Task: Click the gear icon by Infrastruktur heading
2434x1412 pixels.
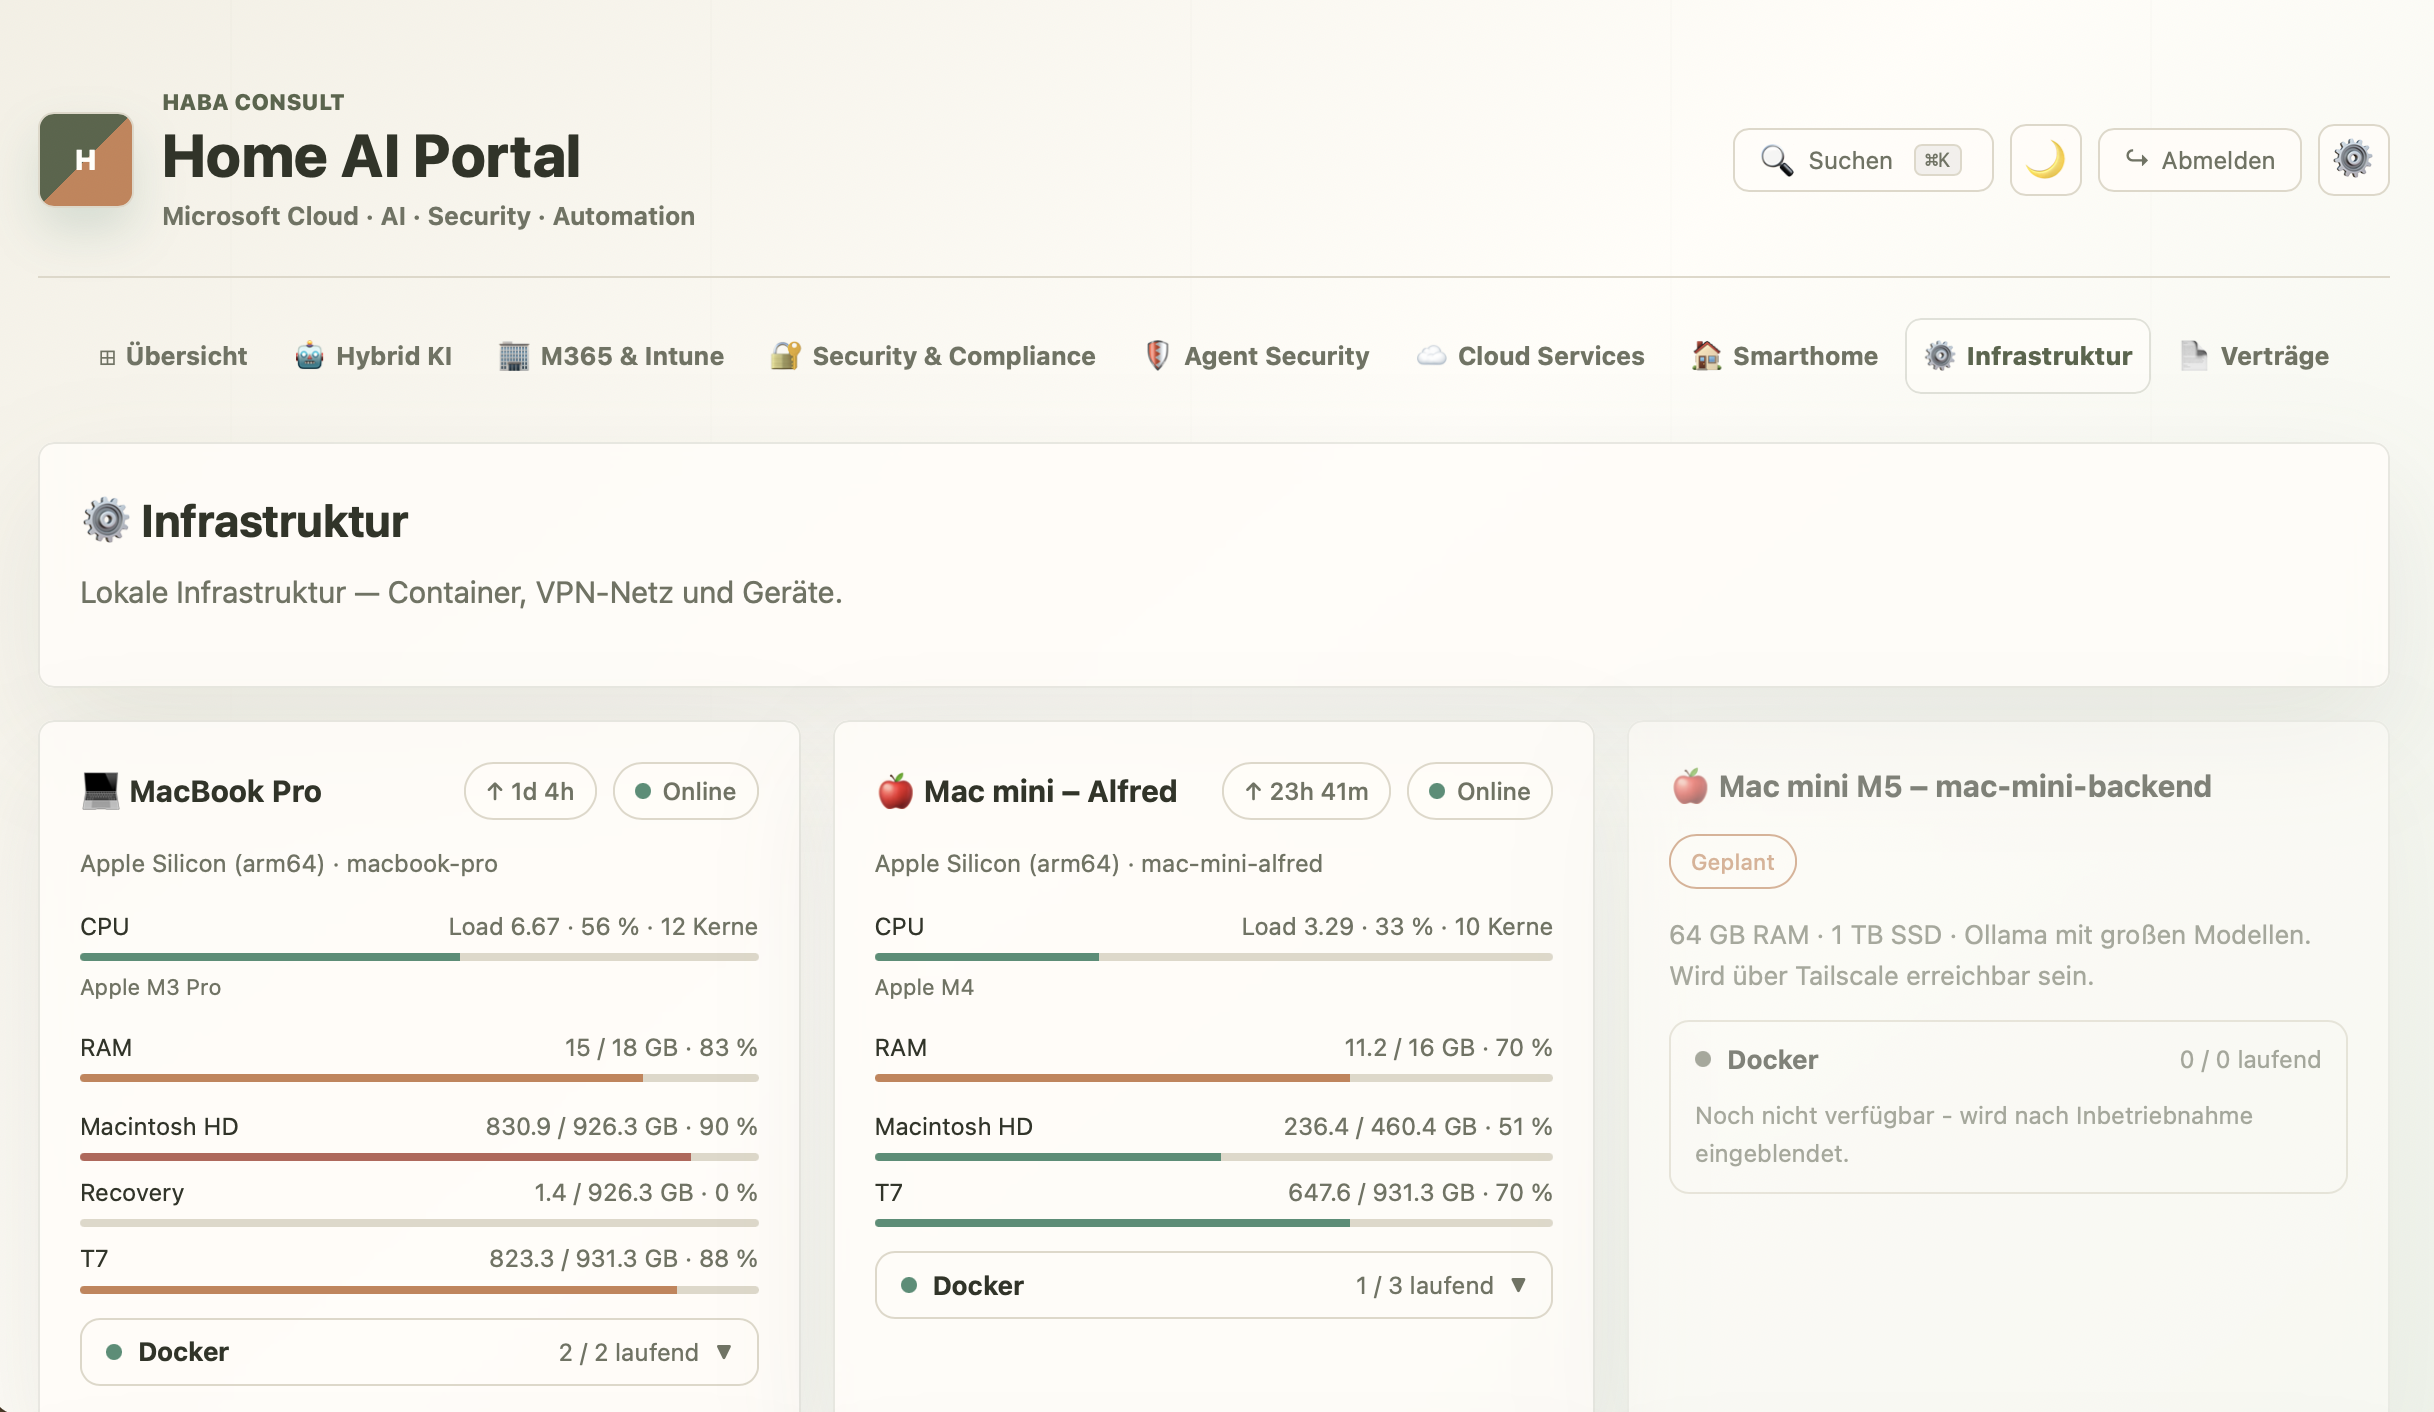Action: pyautogui.click(x=106, y=520)
